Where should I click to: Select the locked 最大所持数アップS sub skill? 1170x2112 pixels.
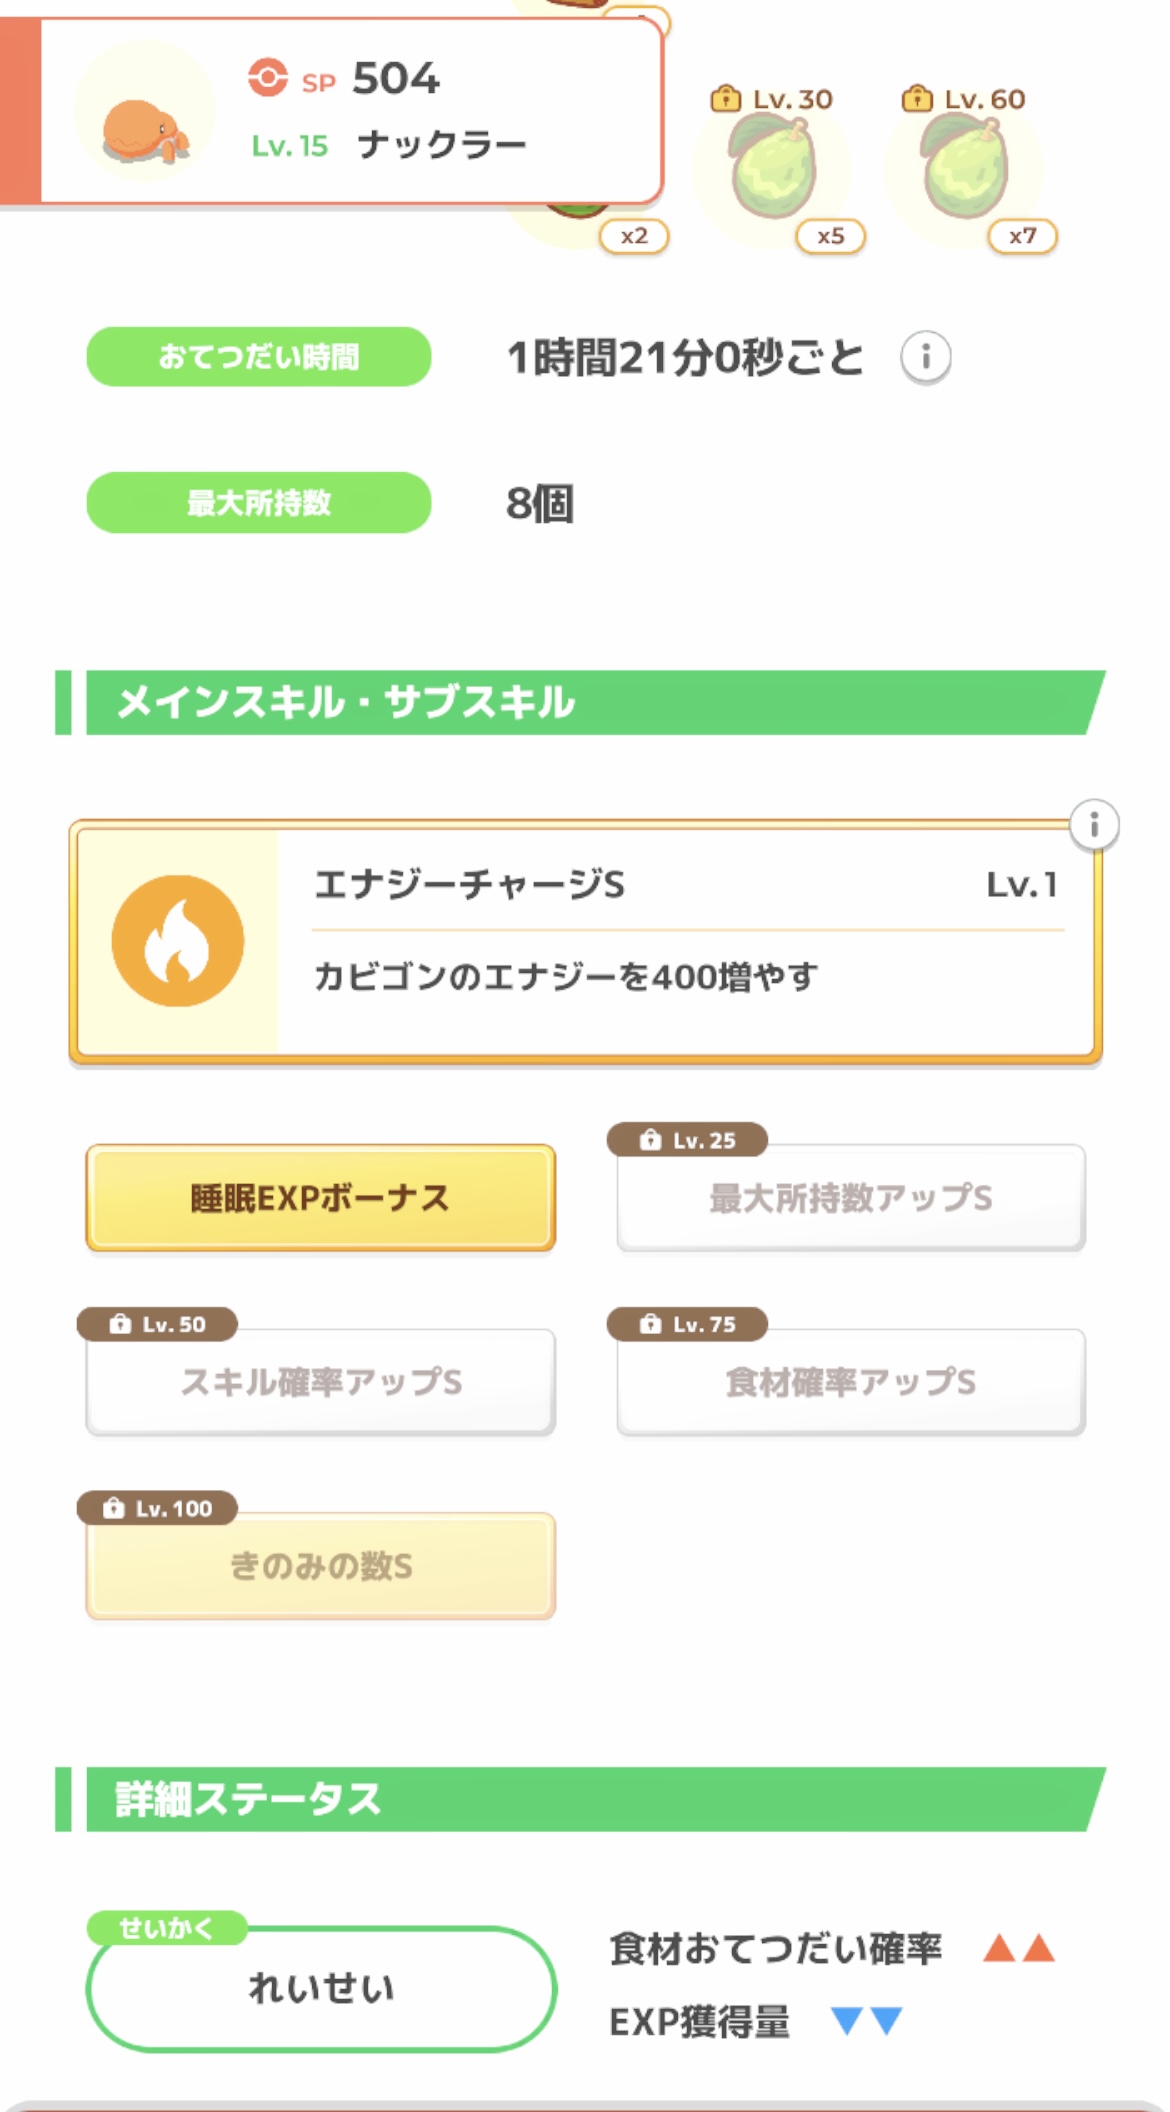tap(850, 1198)
